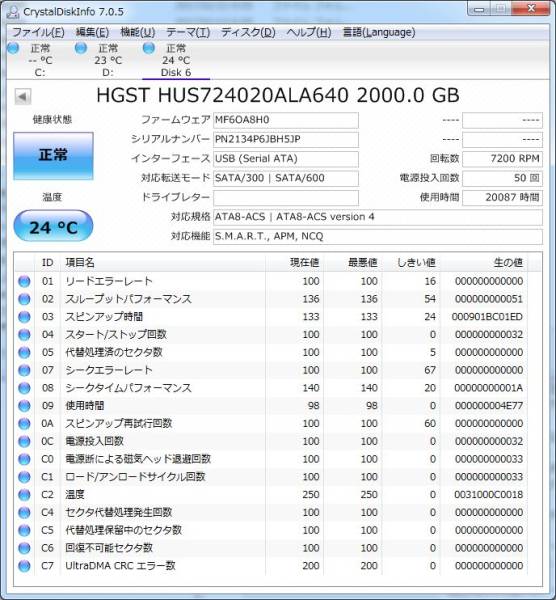Click the status icon for ID C7
Viewport: 556px width, 600px height.
(x=24, y=566)
